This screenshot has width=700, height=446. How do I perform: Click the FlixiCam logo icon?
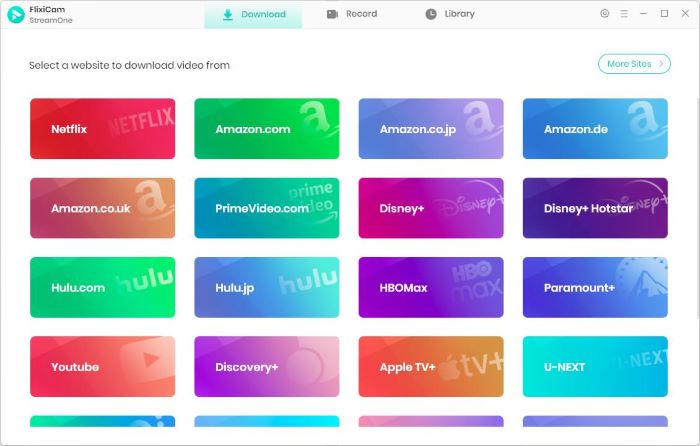click(16, 15)
